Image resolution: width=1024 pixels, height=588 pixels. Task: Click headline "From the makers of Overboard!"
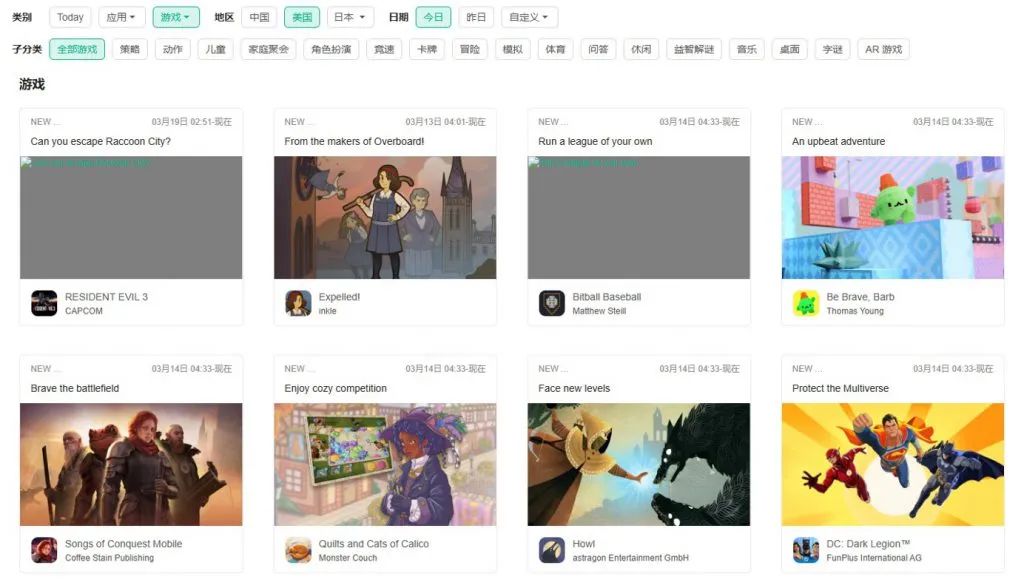(354, 141)
